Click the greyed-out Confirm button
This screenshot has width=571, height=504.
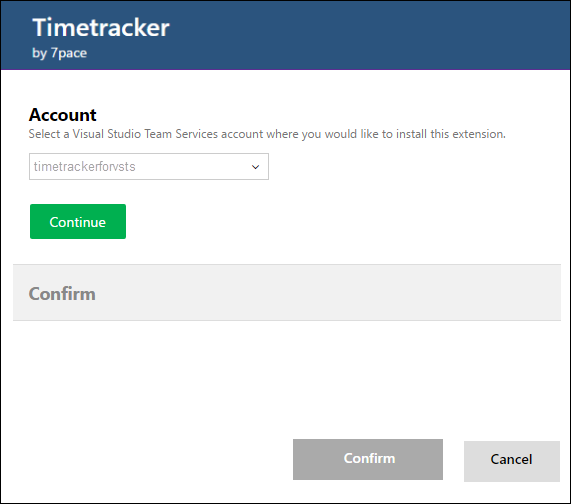tap(368, 459)
